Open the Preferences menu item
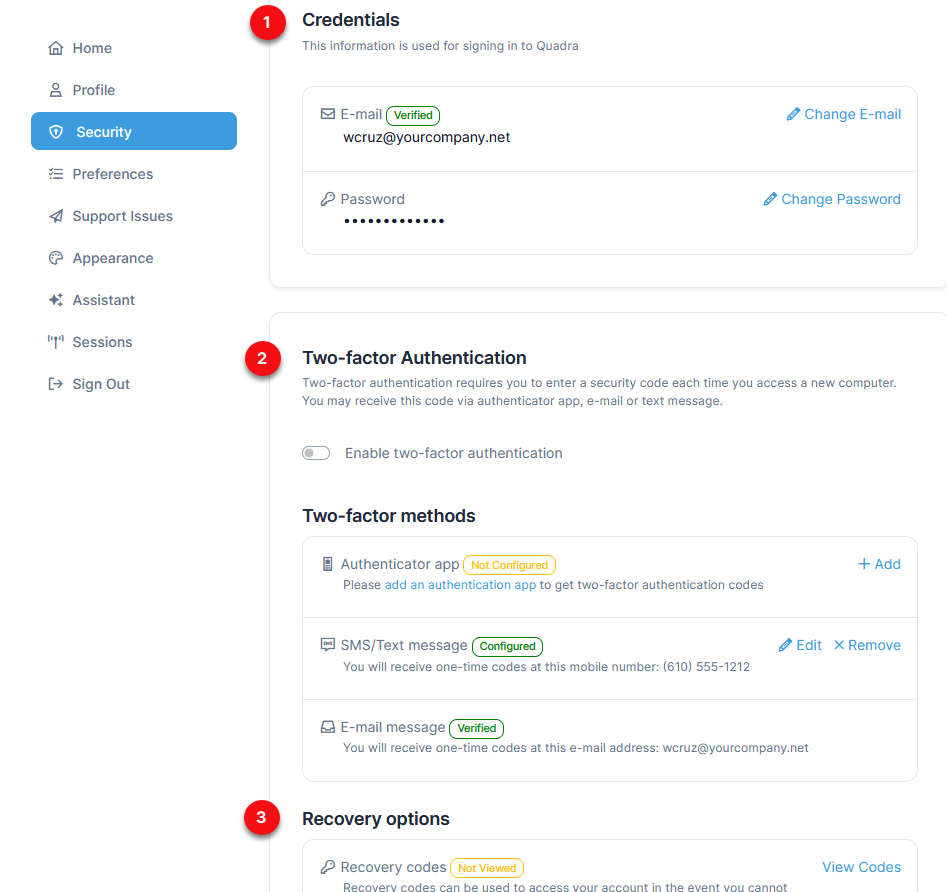 [x=112, y=174]
